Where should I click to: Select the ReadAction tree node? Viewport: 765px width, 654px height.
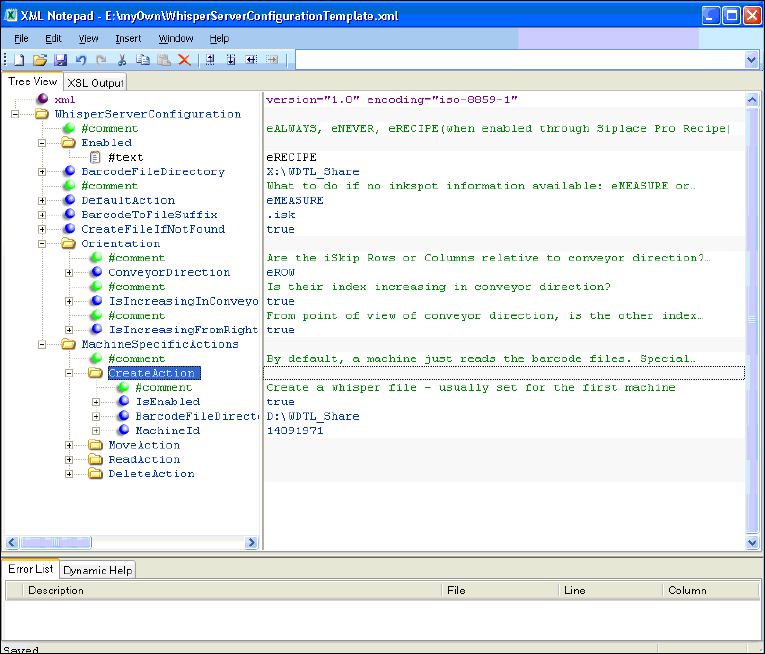click(144, 460)
